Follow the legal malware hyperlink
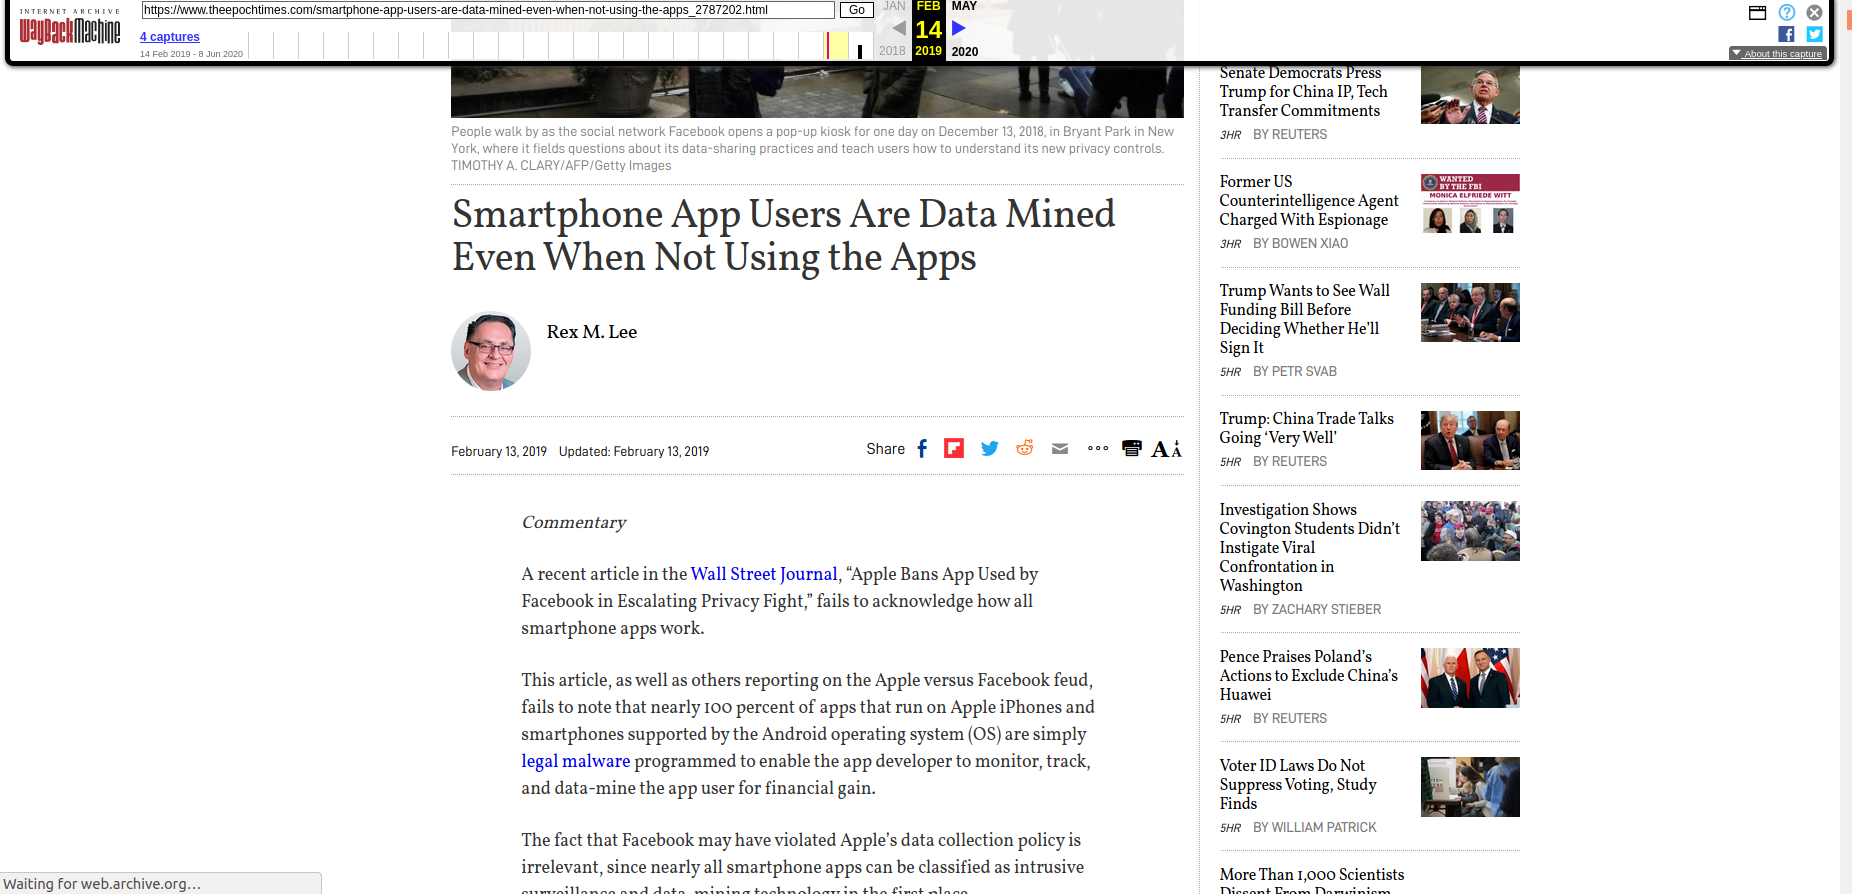 (575, 761)
